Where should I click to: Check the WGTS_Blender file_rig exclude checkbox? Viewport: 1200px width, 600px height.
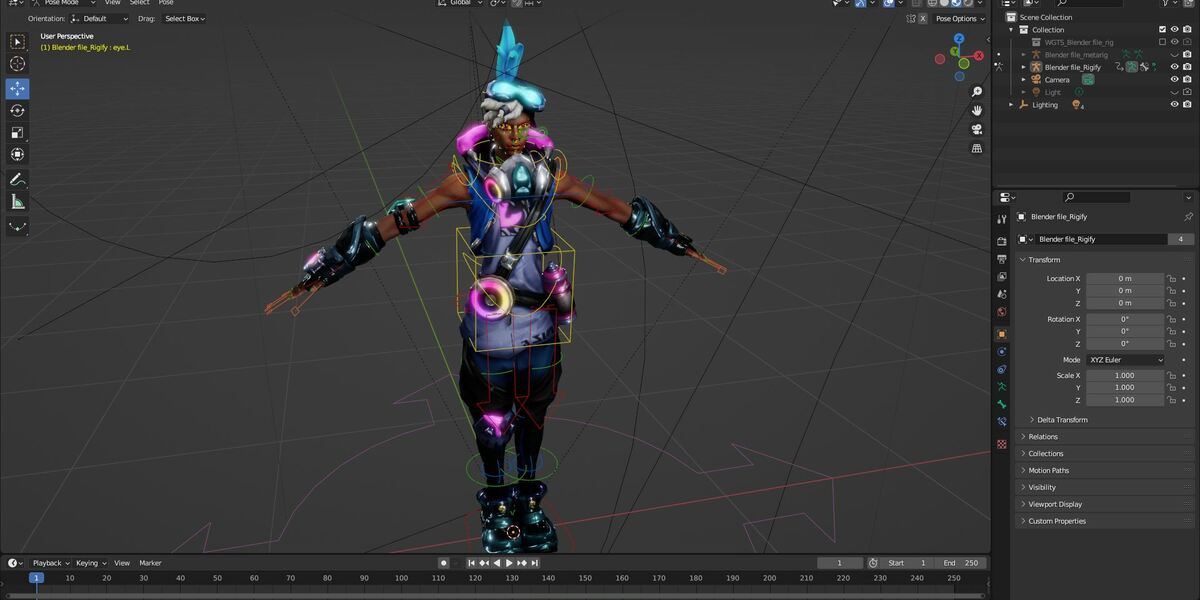1162,42
